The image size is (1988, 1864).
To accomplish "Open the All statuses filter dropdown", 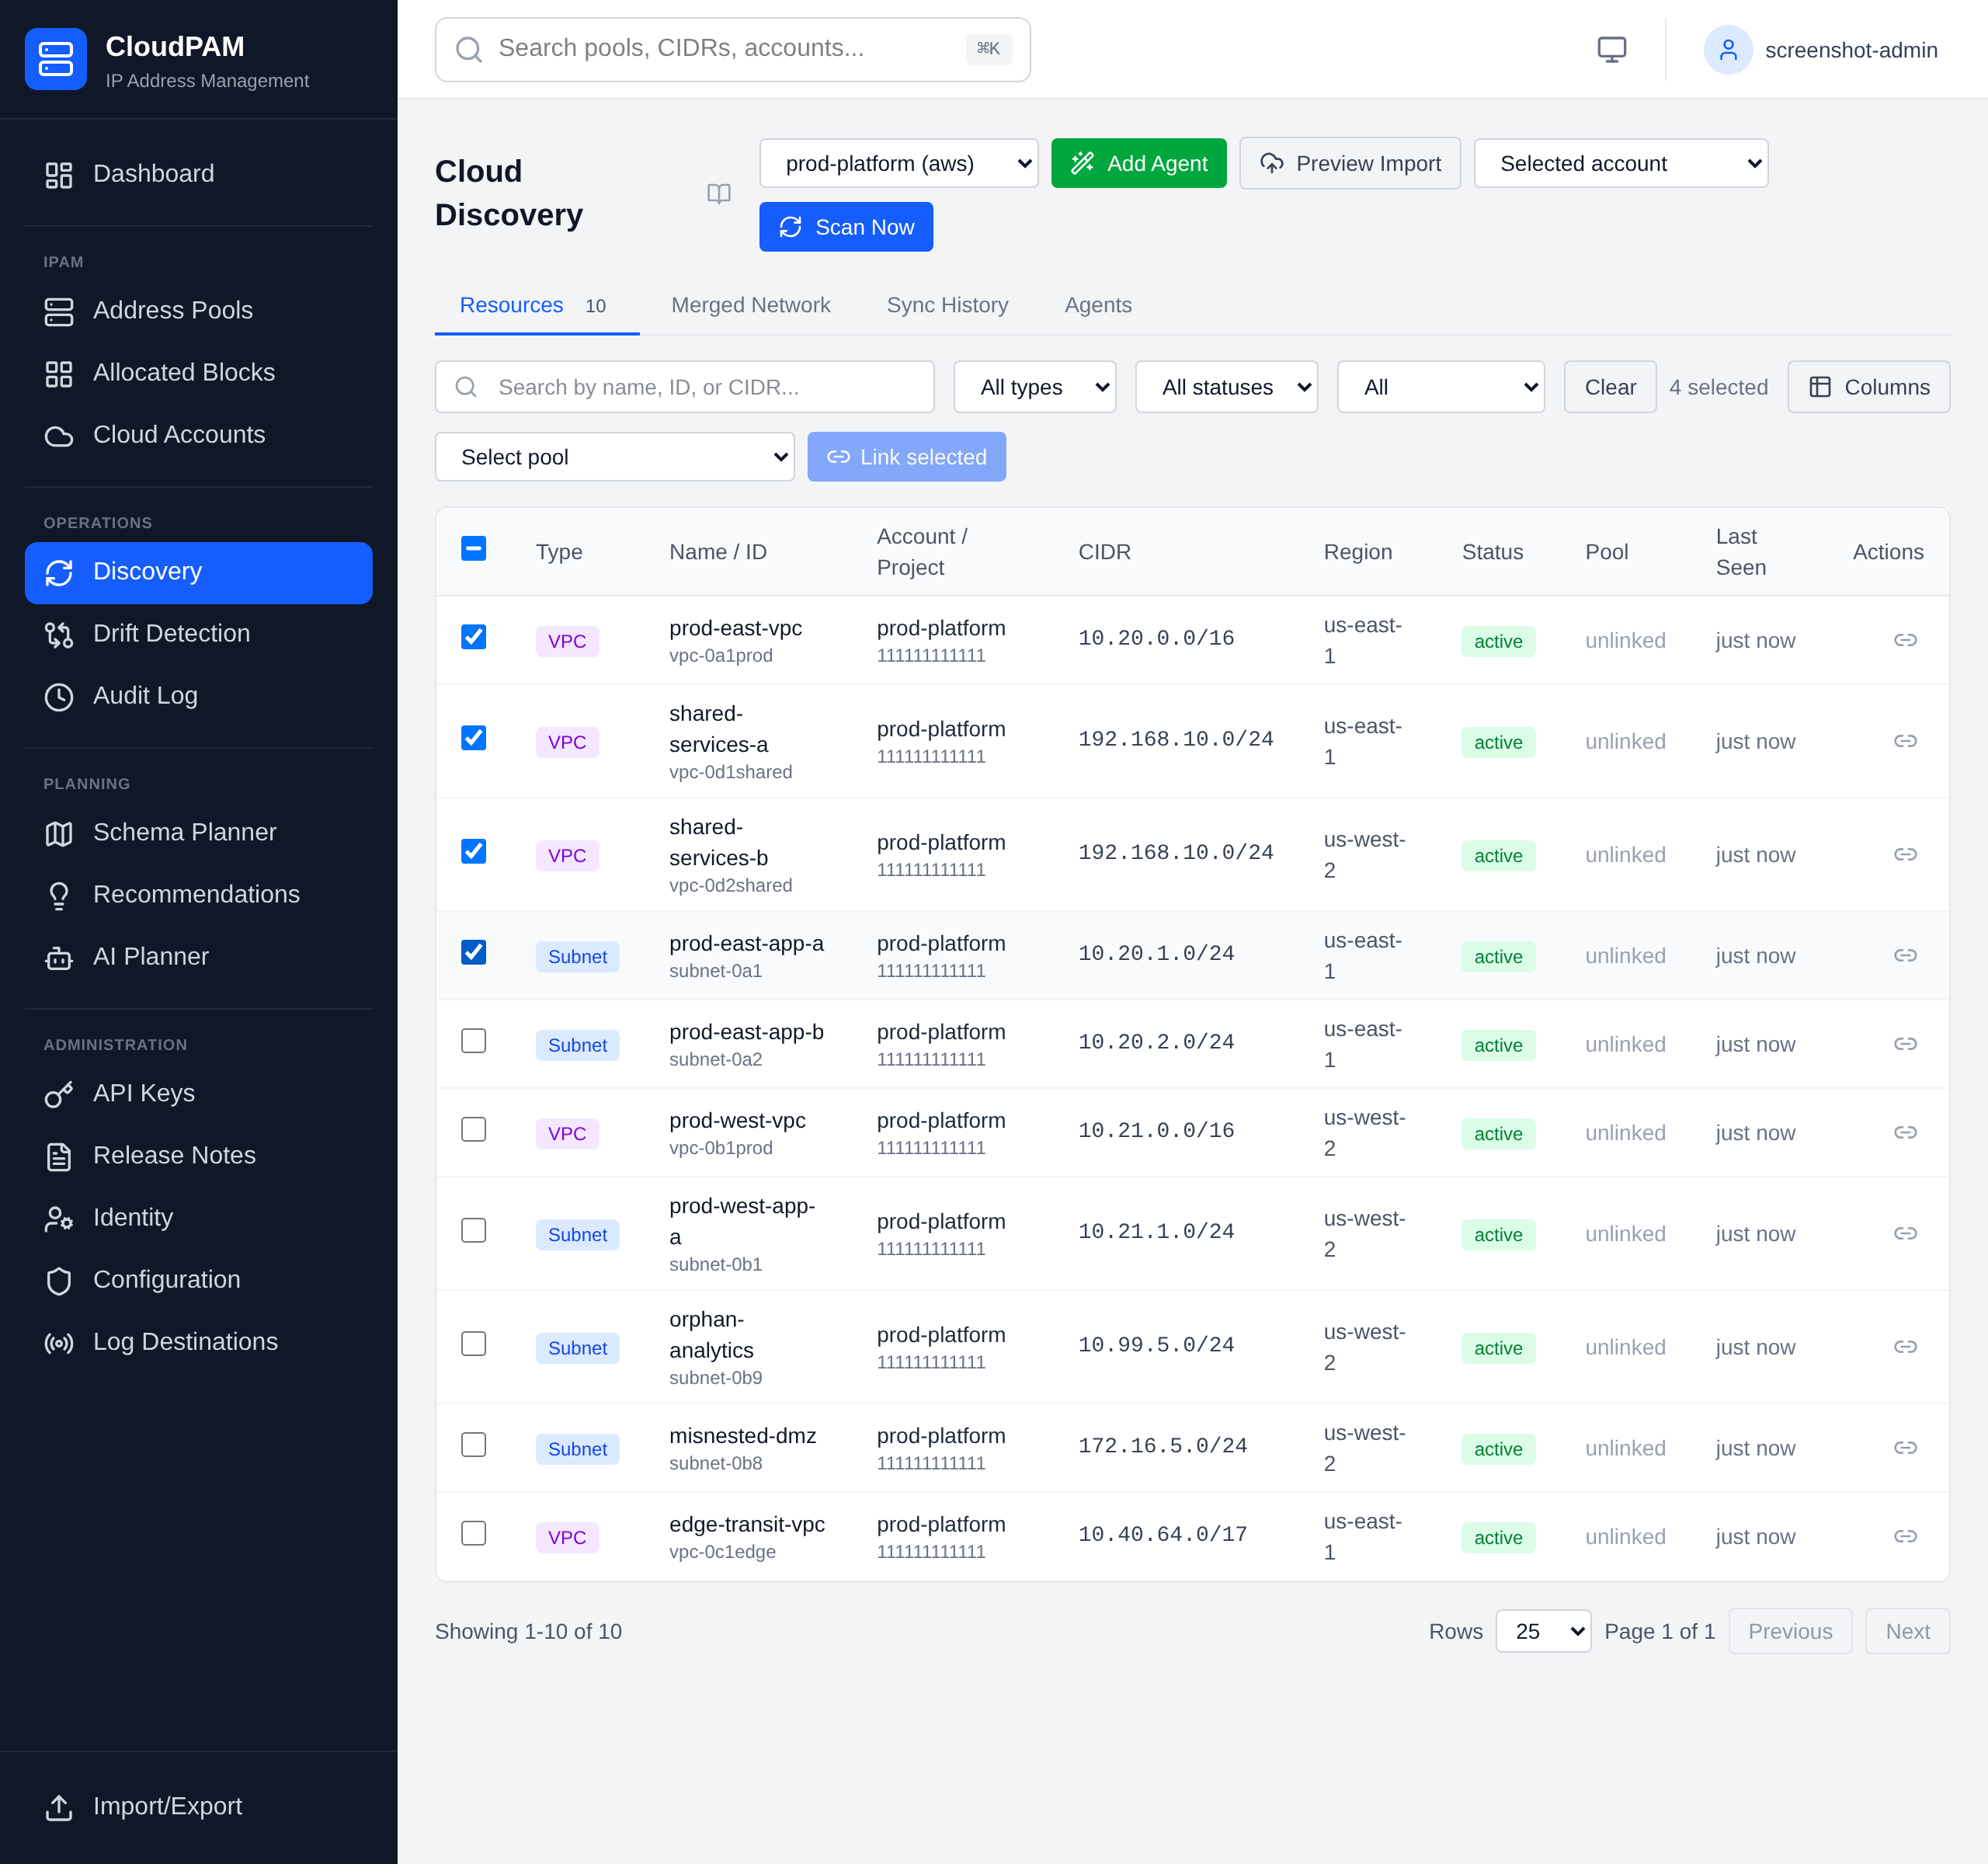I will (x=1226, y=387).
